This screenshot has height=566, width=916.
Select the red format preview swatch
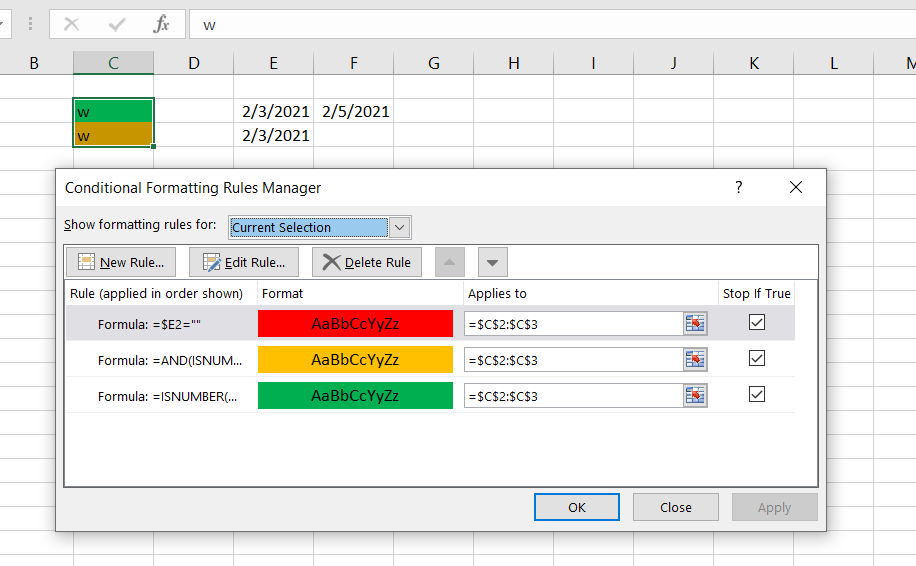tap(355, 324)
